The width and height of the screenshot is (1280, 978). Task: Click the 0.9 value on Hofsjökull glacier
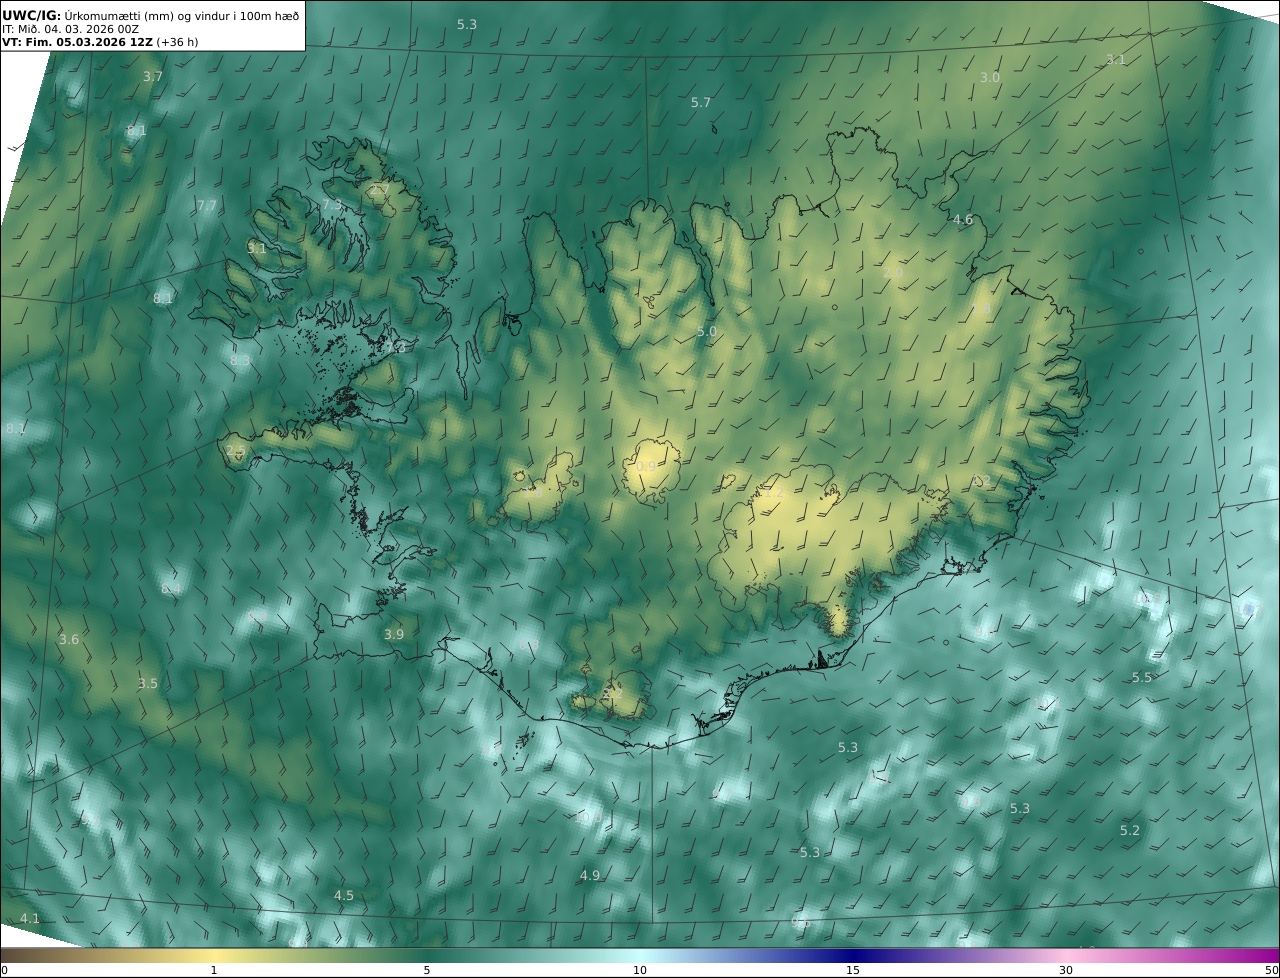pyautogui.click(x=646, y=466)
